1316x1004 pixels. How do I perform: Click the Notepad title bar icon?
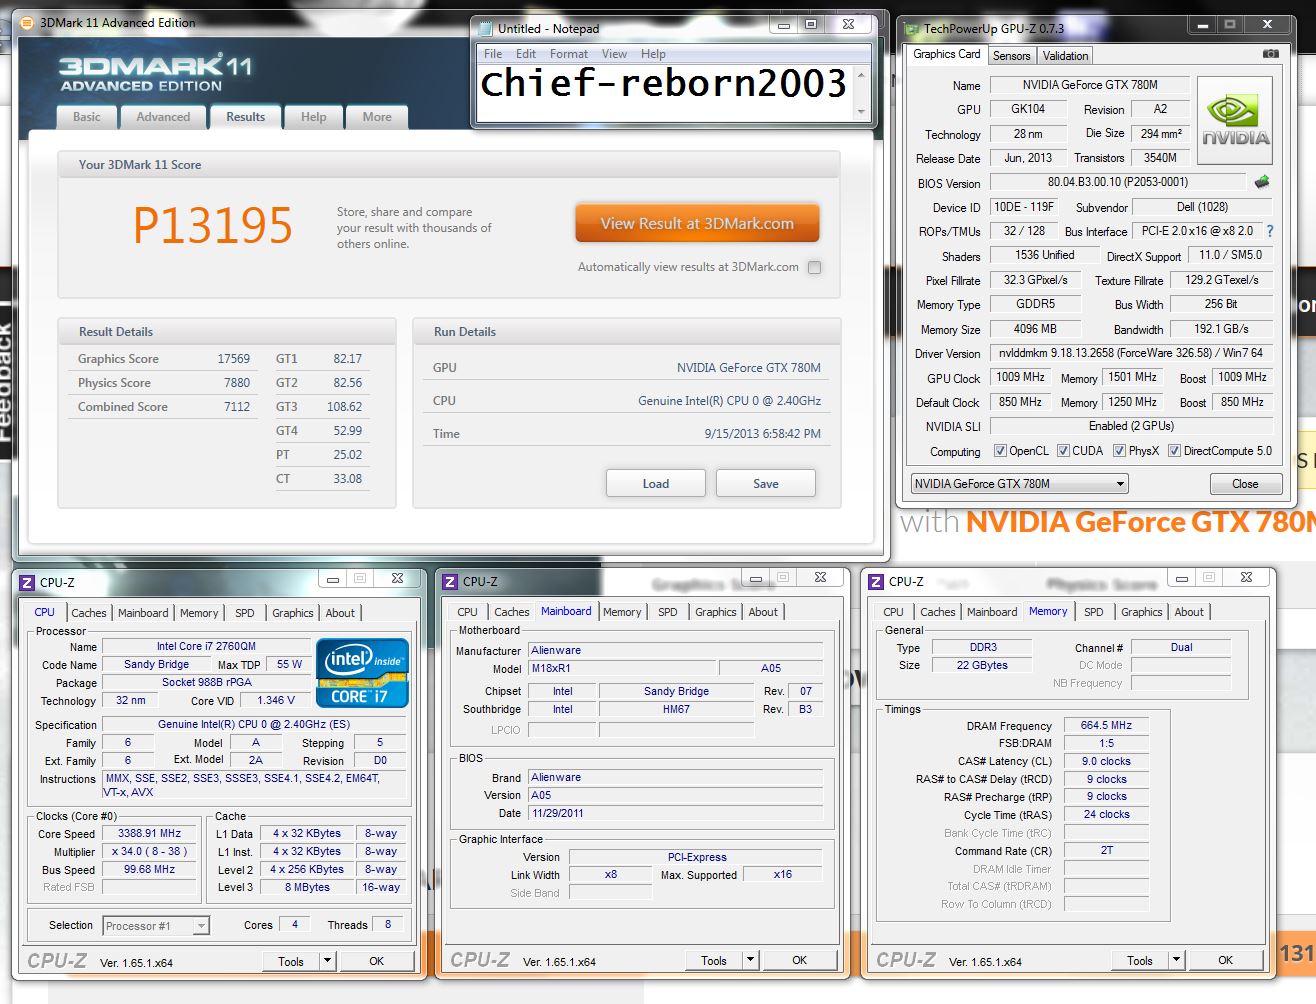485,29
